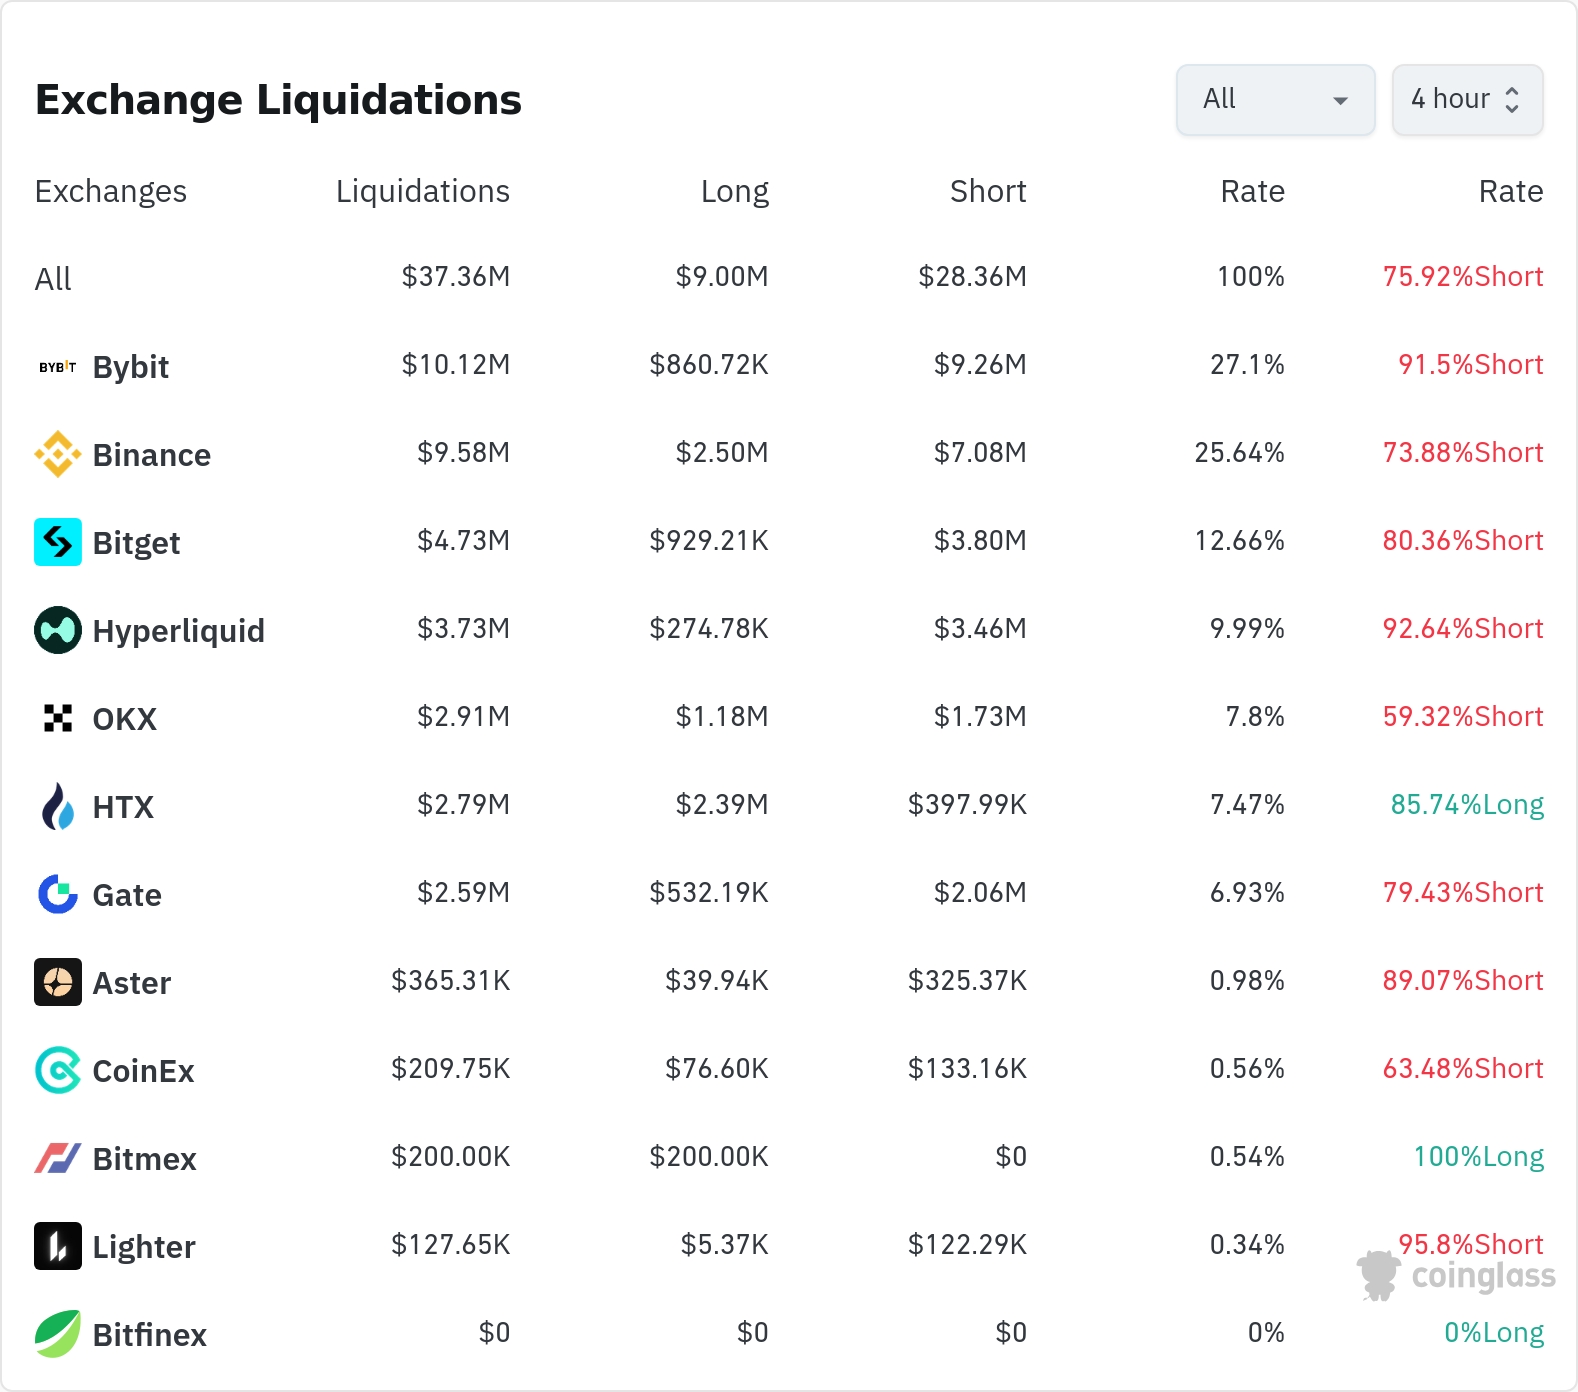The width and height of the screenshot is (1578, 1392).
Task: Click the Bitmex logo icon
Action: 58,1158
